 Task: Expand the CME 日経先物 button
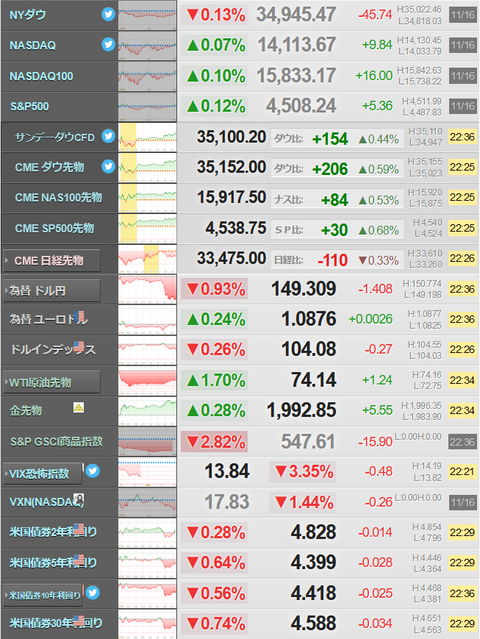52,260
